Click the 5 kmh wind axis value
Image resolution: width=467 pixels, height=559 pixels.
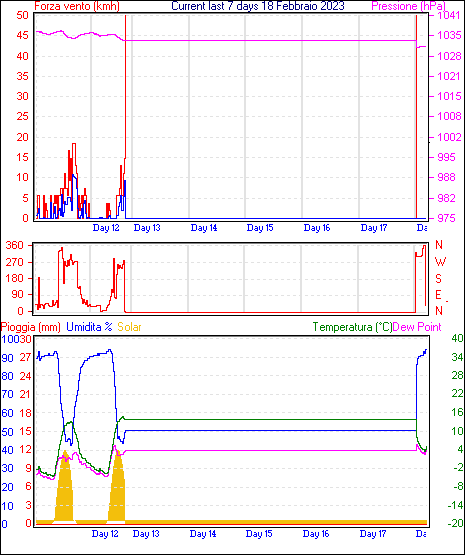pyautogui.click(x=25, y=198)
